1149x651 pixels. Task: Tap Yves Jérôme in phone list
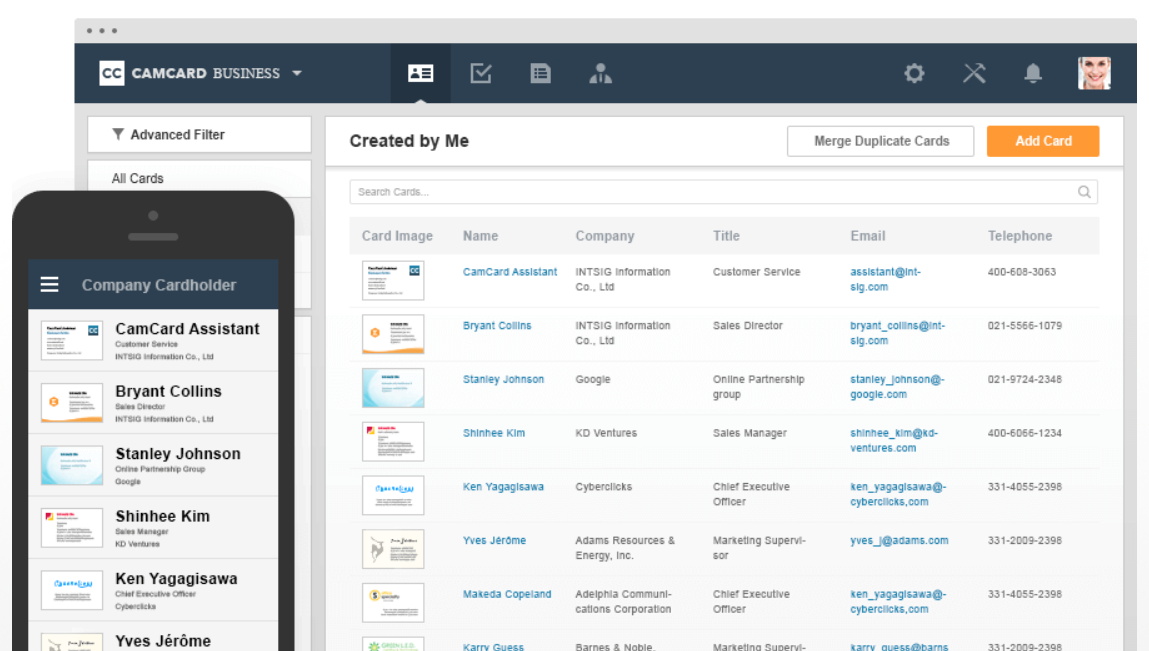(x=153, y=636)
